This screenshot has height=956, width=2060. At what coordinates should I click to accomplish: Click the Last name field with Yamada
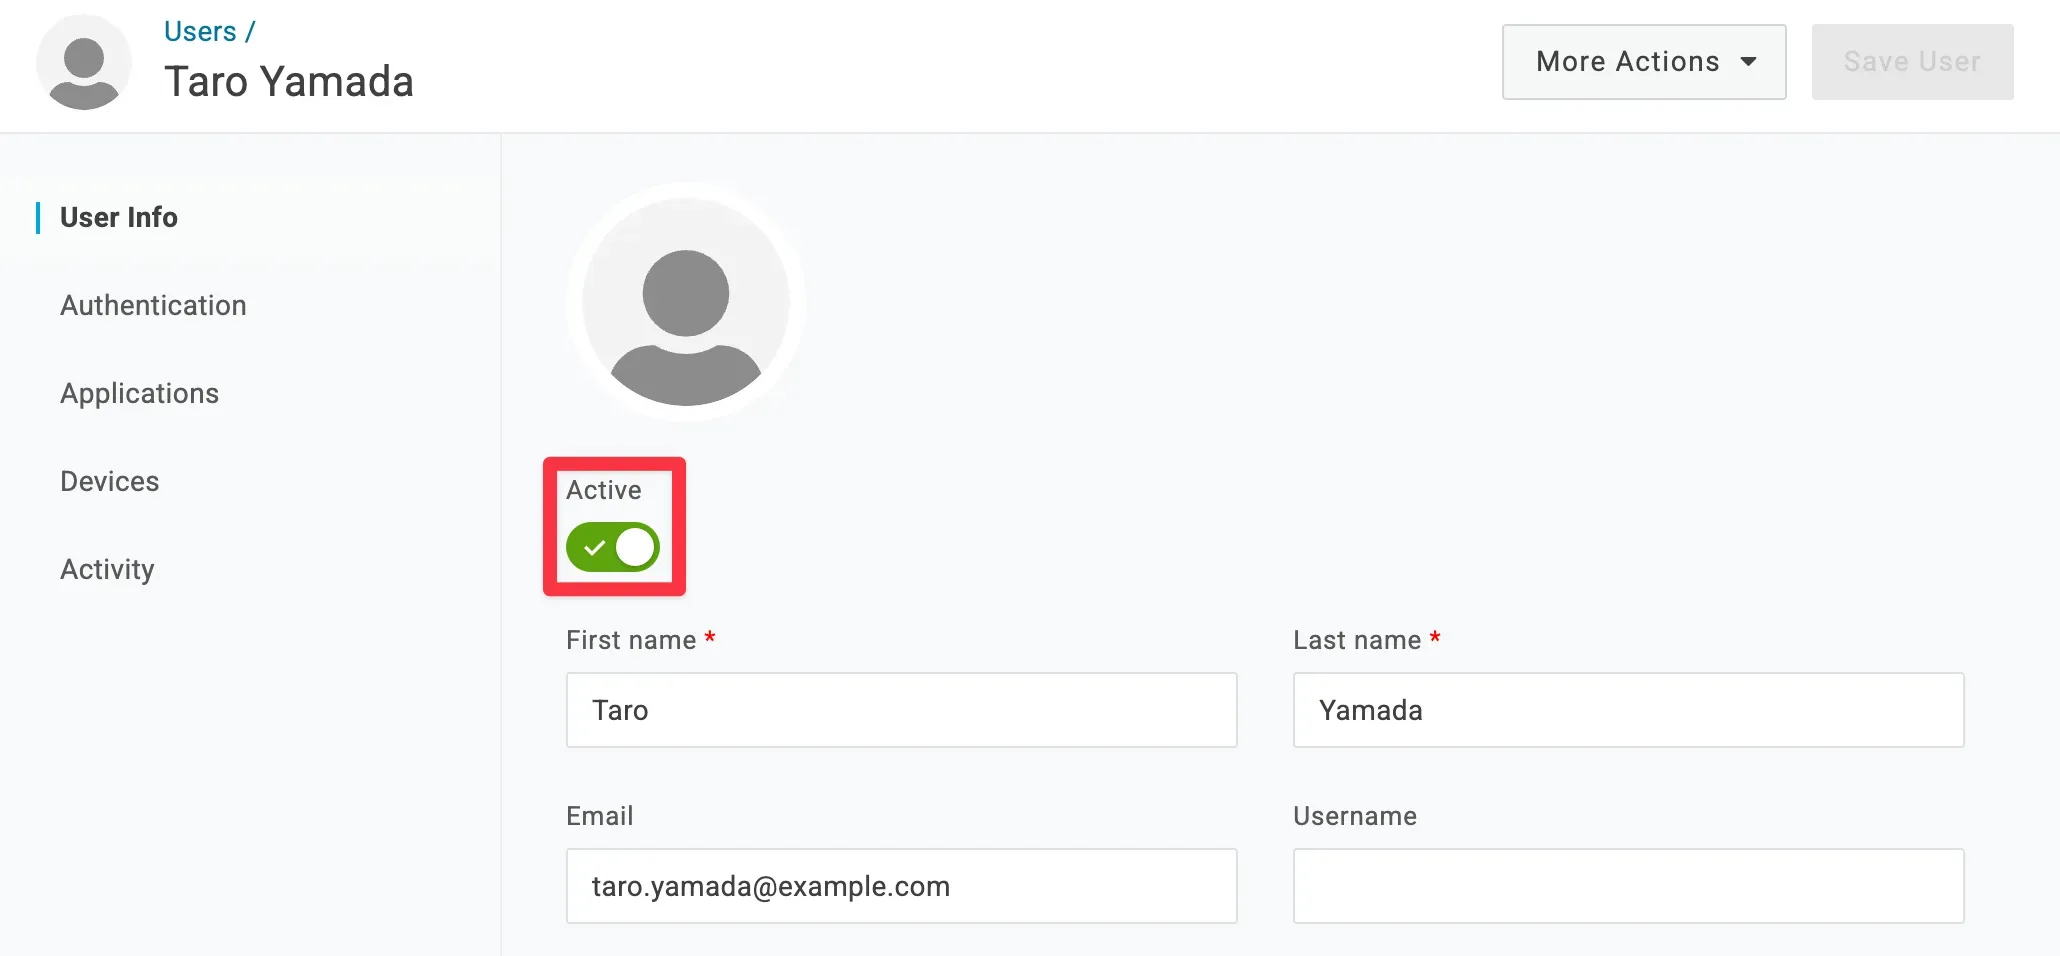(1628, 710)
